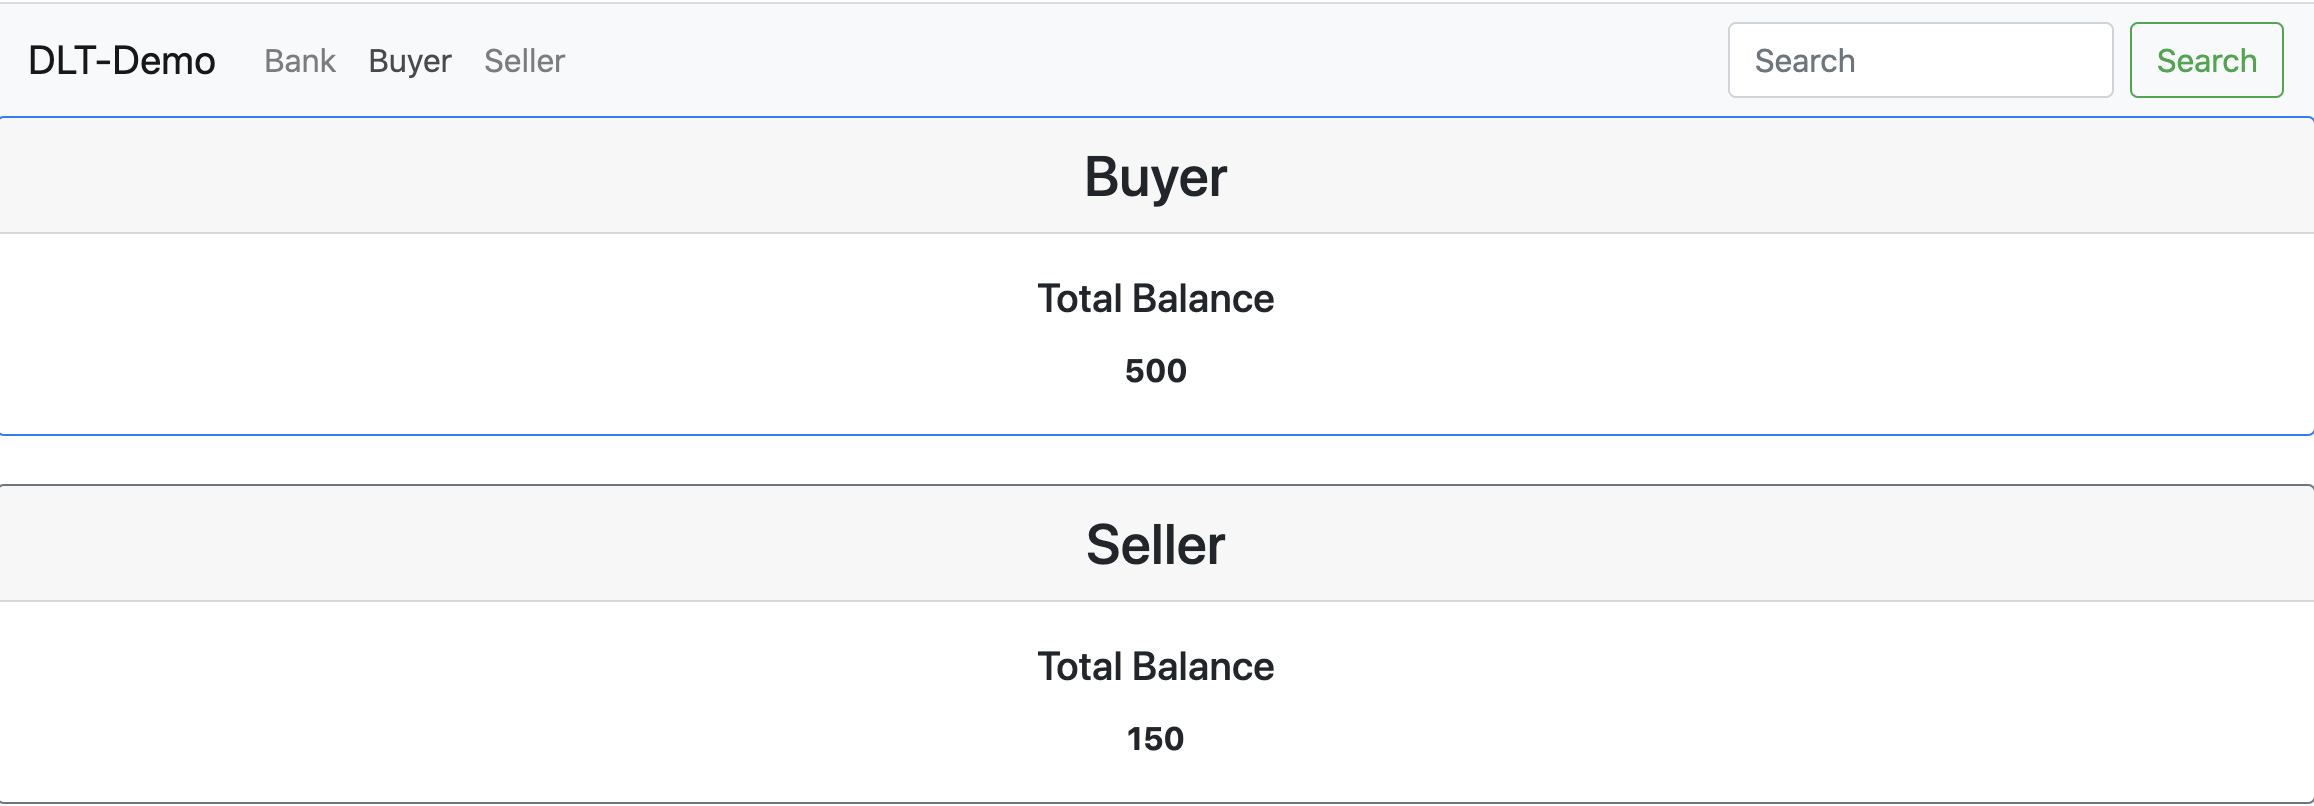Click blank gap between Buyer and Seller cards
2314x806 pixels.
(x=1156, y=460)
